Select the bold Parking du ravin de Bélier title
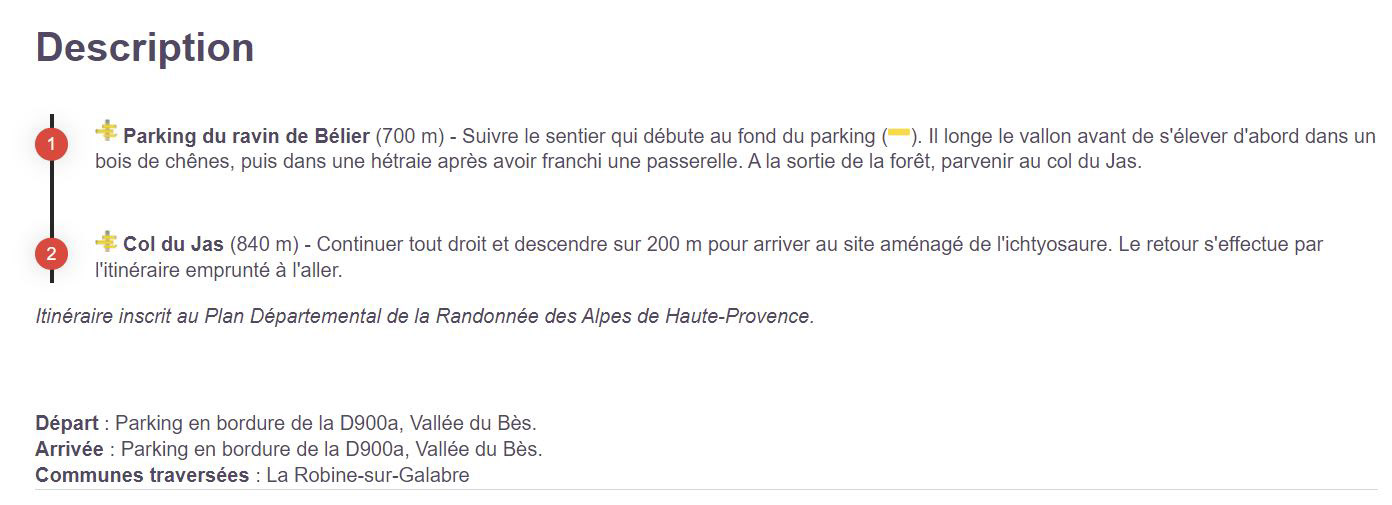Viewport: 1392px width, 505px height. tap(246, 135)
